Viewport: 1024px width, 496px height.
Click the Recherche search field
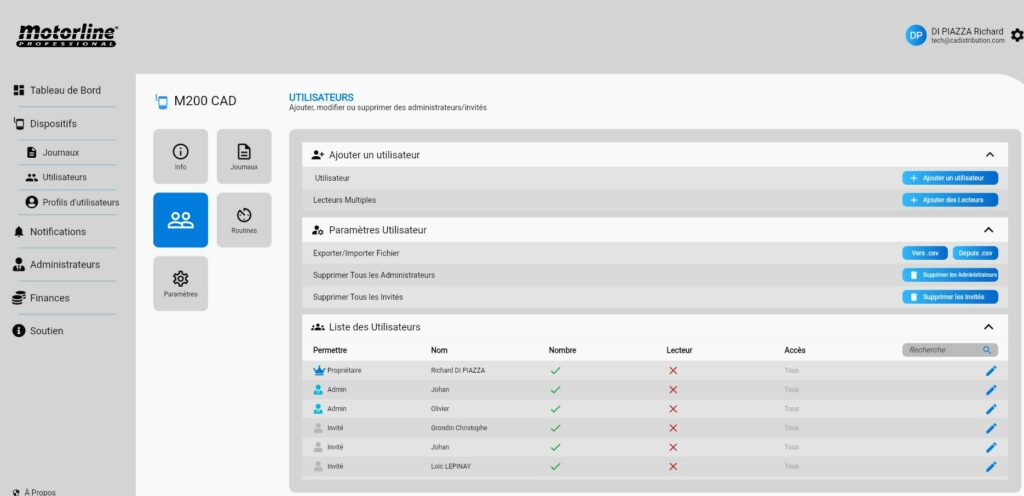[943, 350]
